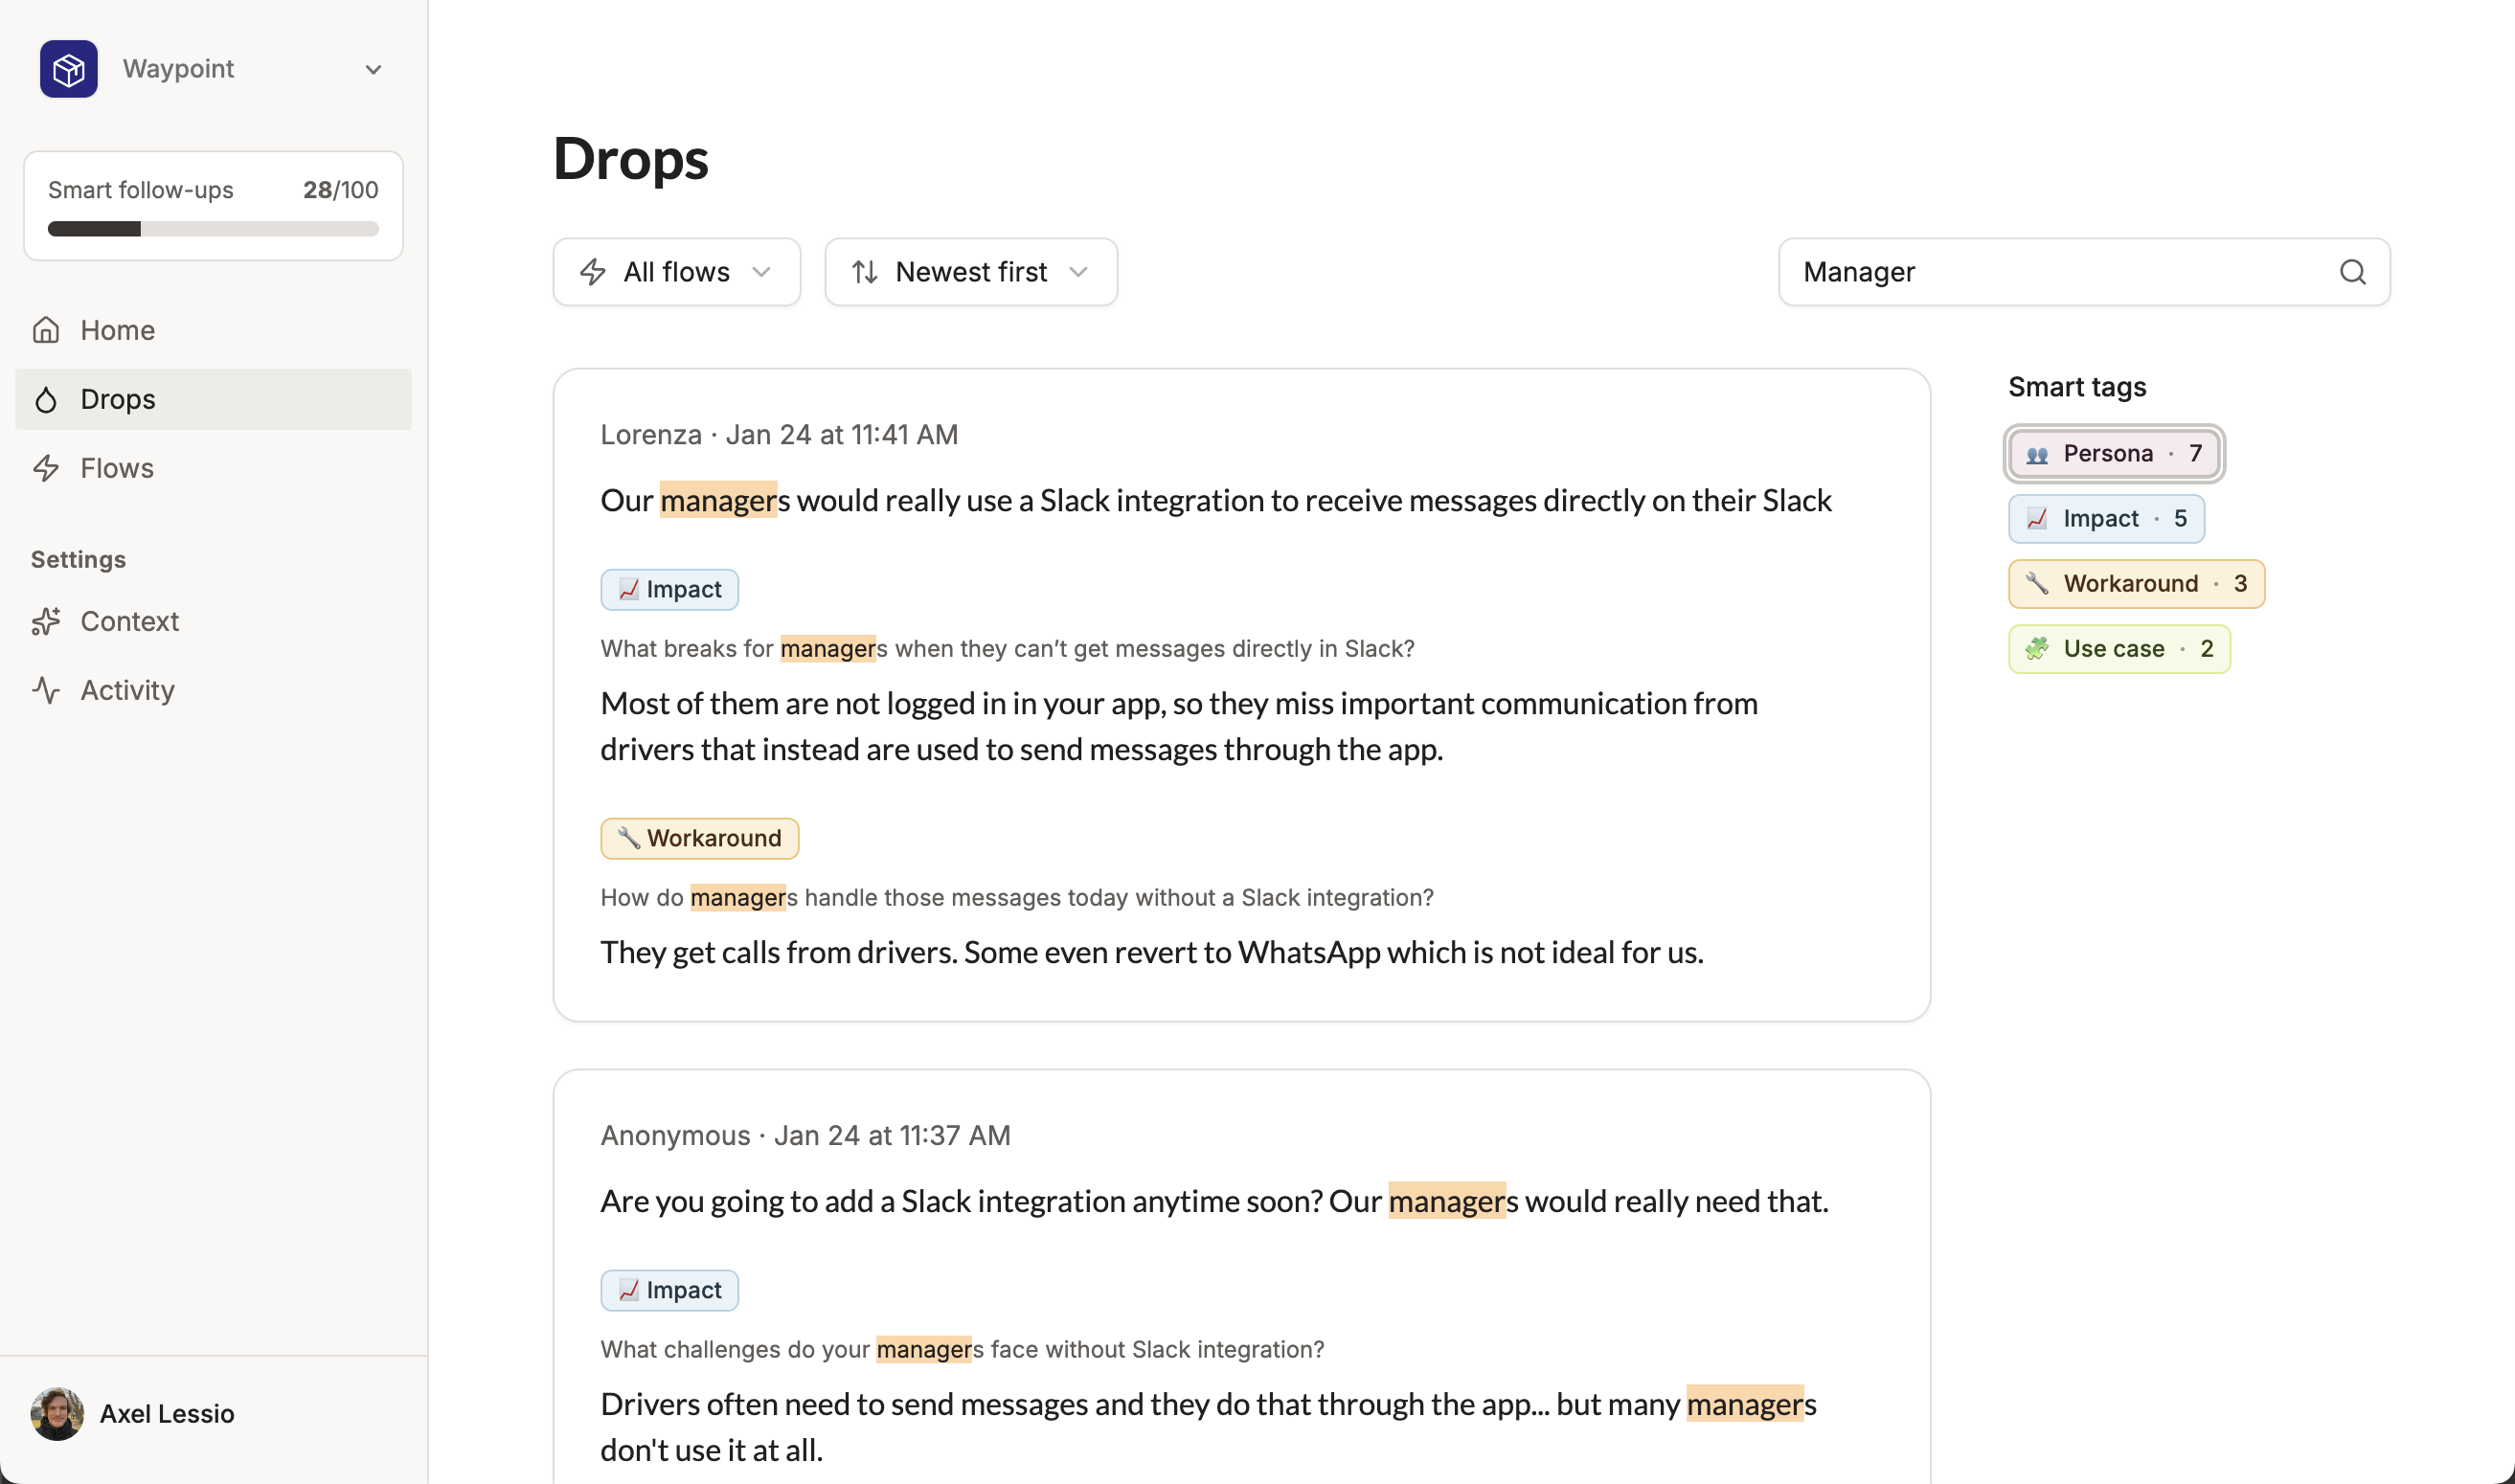Click the Waypoint cube logo icon
Screen dimensions: 2515x1484
(68, 69)
